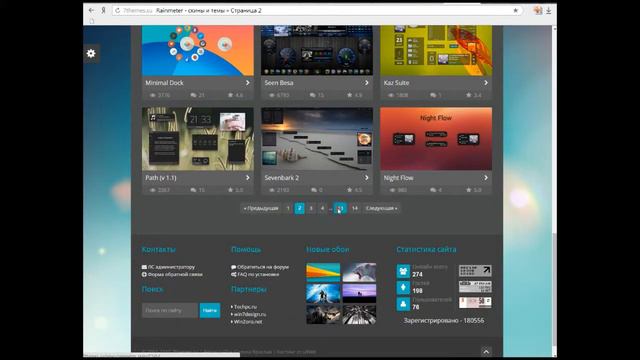Open the Sevenbark 2 preview thumbnail

(317, 139)
